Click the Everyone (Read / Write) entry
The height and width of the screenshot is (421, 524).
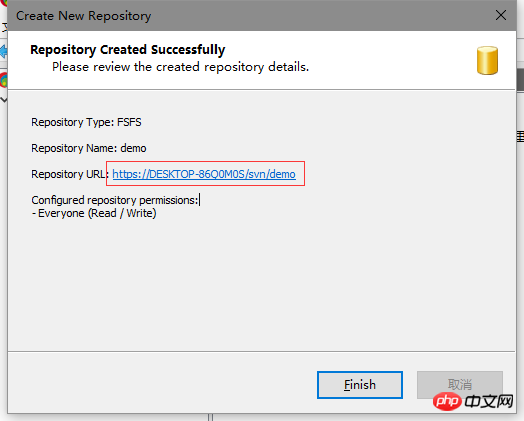[x=94, y=213]
